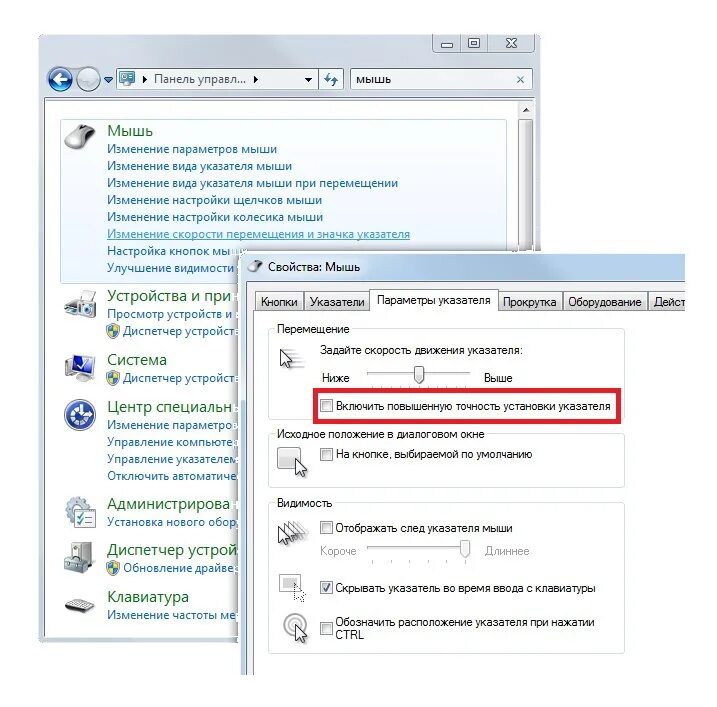Check На кнопке, выбираемой по умолчанию
Viewport: 717px width, 707px height.
(x=326, y=454)
